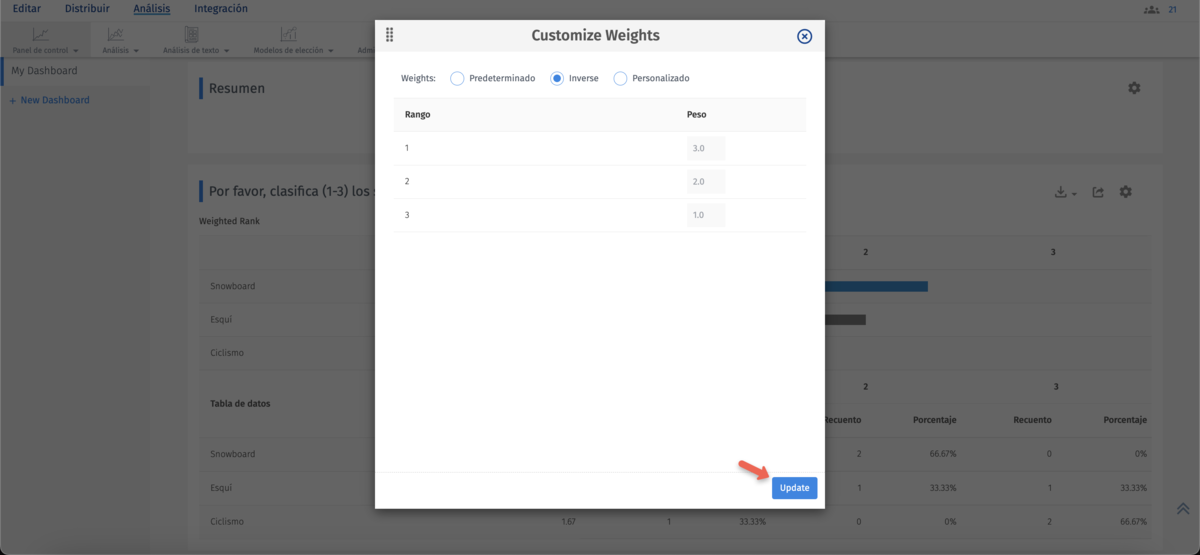The height and width of the screenshot is (555, 1200).
Task: Select the Predeterminado weights option
Action: [x=458, y=78]
